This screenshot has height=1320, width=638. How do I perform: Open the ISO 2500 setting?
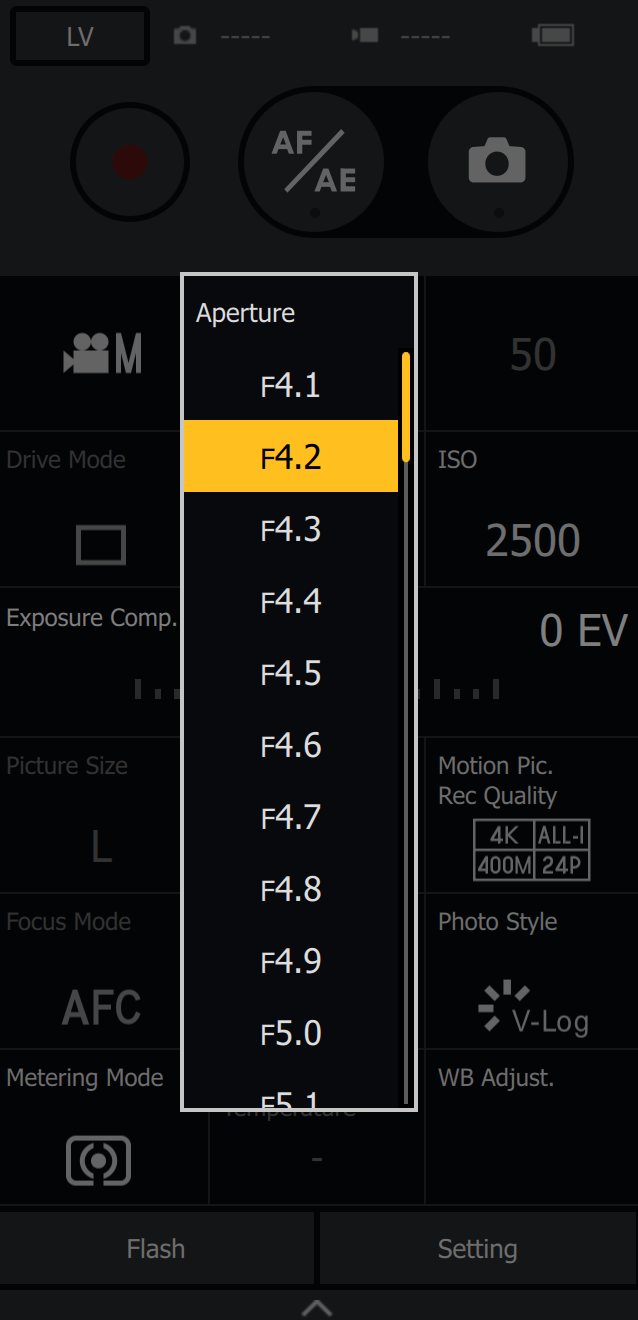(x=532, y=541)
